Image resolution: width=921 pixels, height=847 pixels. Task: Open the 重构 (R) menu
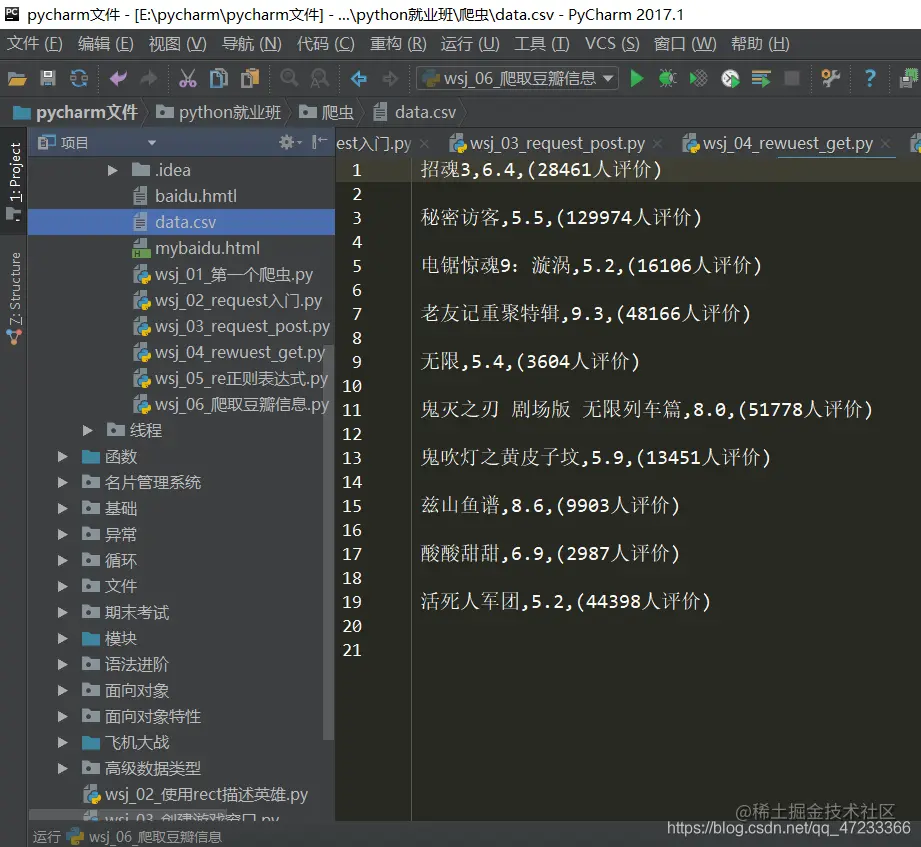tap(398, 44)
